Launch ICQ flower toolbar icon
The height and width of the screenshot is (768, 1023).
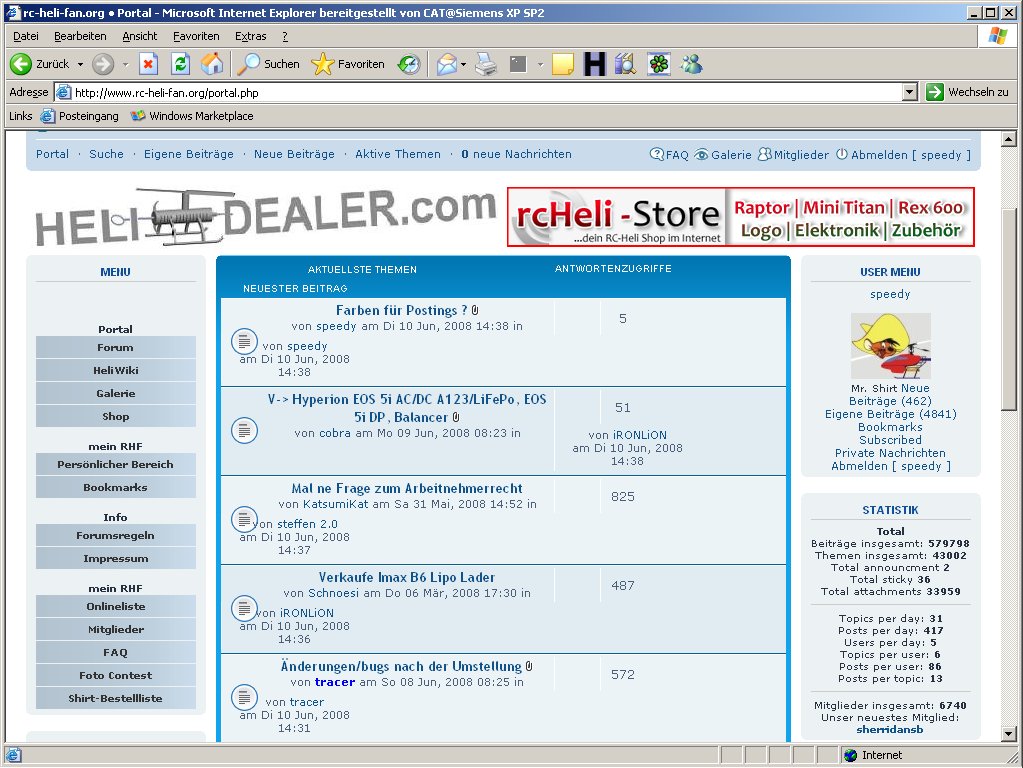pyautogui.click(x=659, y=64)
